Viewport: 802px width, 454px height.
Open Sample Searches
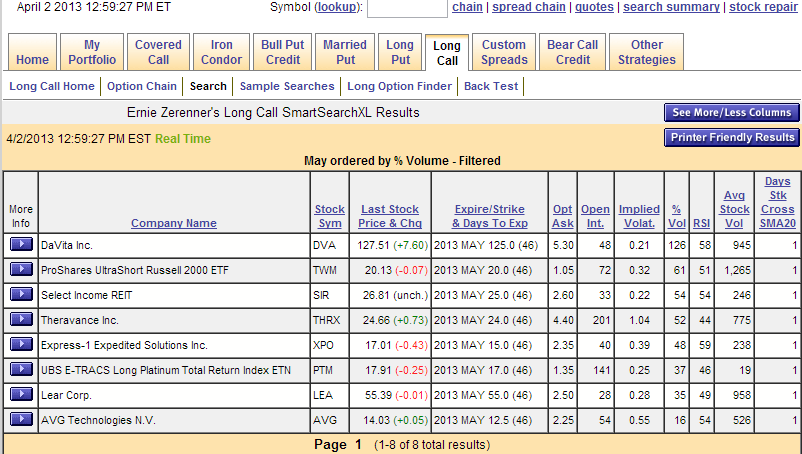(287, 86)
